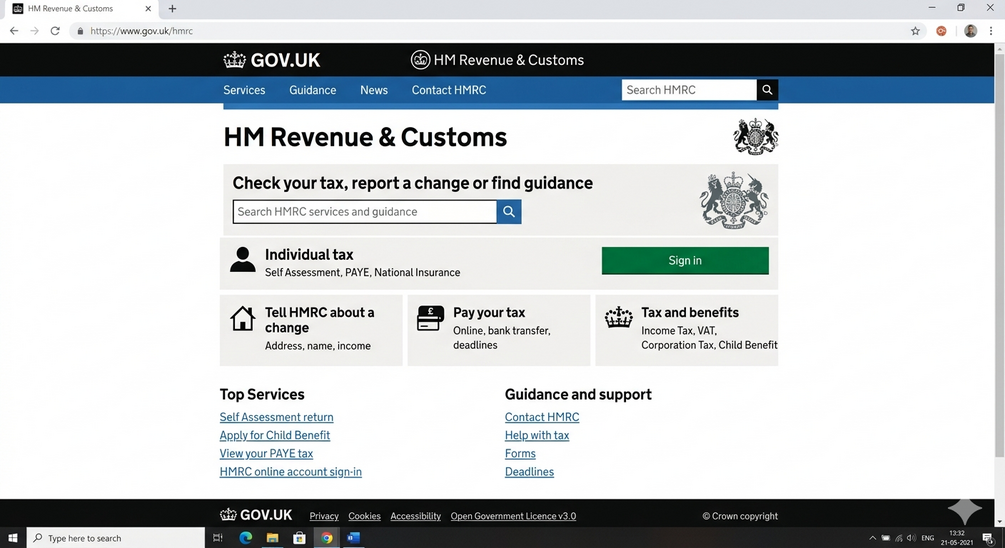Click the GOV.UK crown logo in header
Viewport: 1005px width, 548px height.
pyautogui.click(x=271, y=60)
